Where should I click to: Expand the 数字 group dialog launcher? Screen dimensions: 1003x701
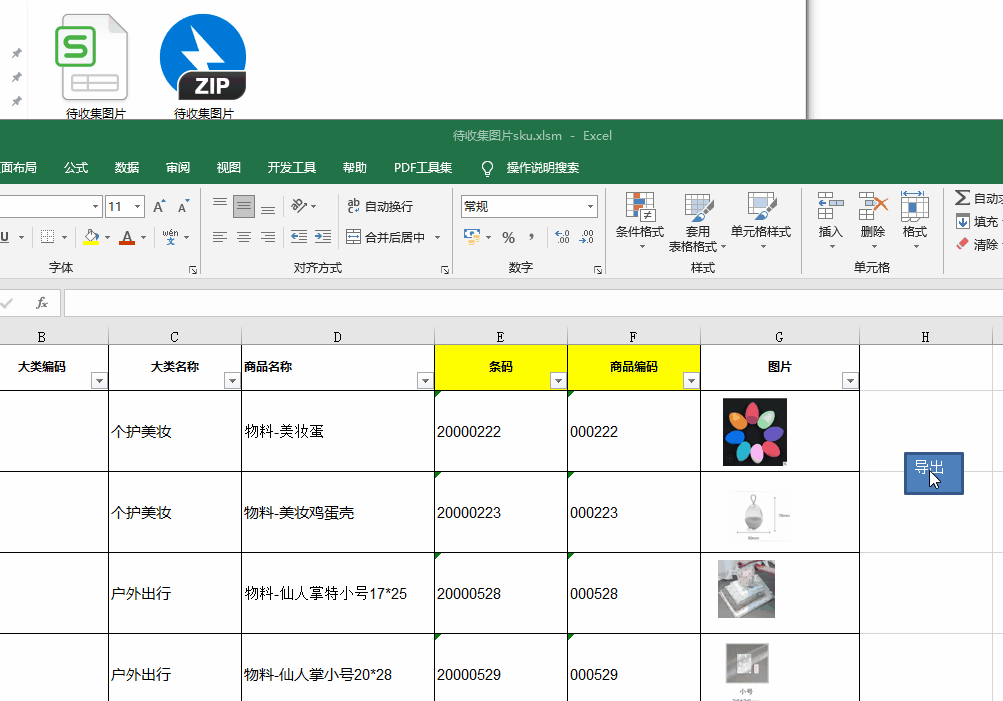[598, 270]
